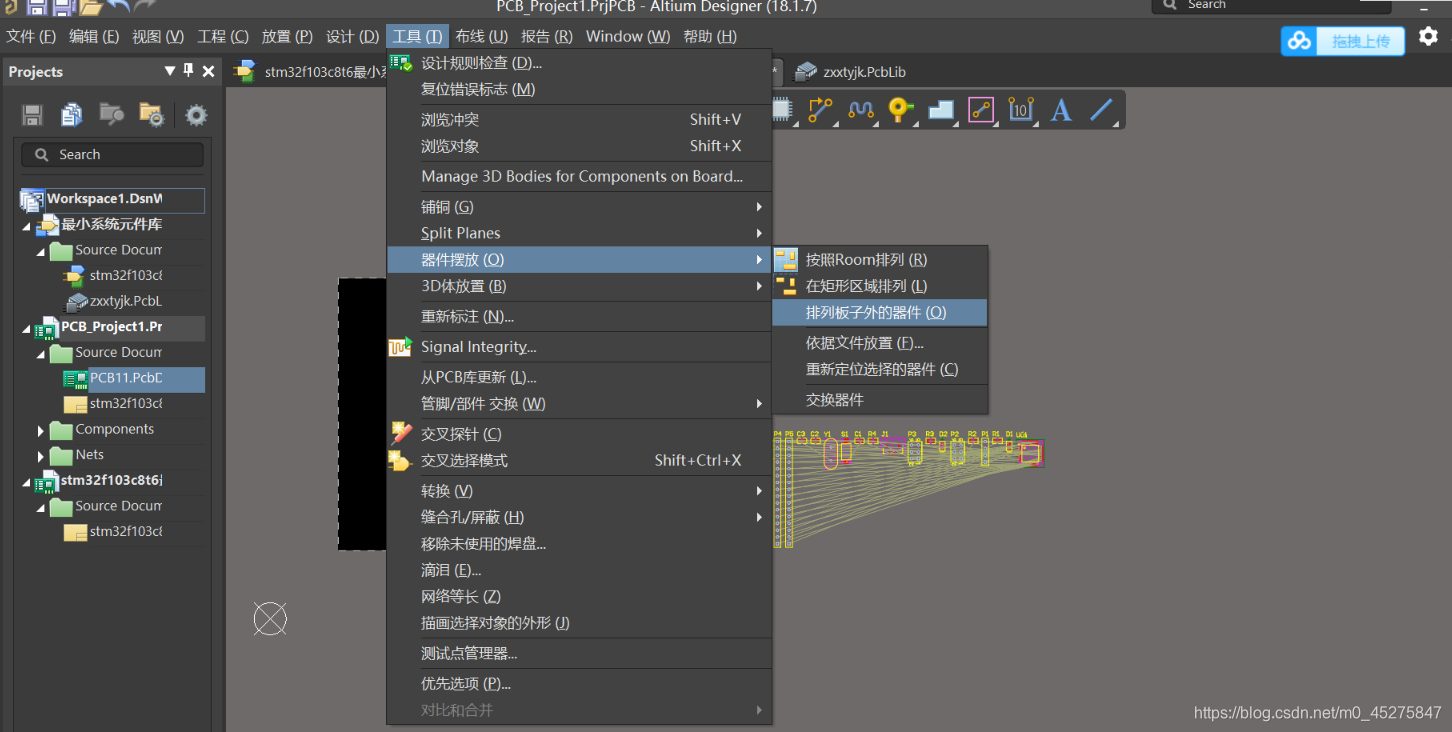Choose 从PCB库更新 (L) menu entry
Screen dimensions: 1452x732
click(x=579, y=378)
